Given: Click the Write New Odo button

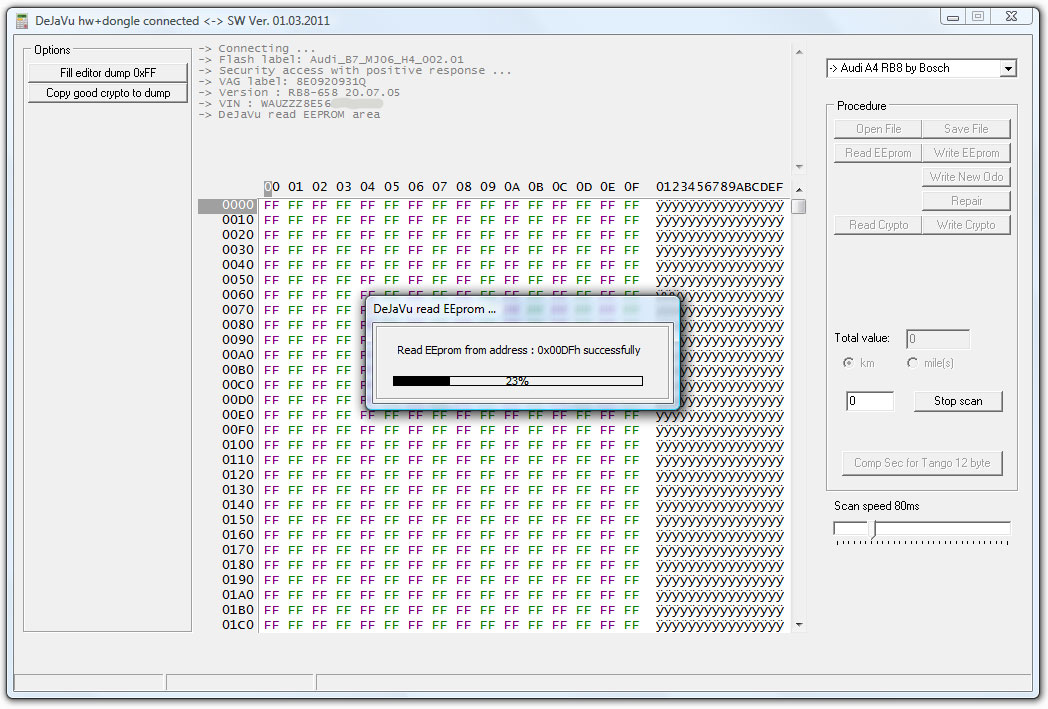Looking at the screenshot, I should click(x=965, y=177).
